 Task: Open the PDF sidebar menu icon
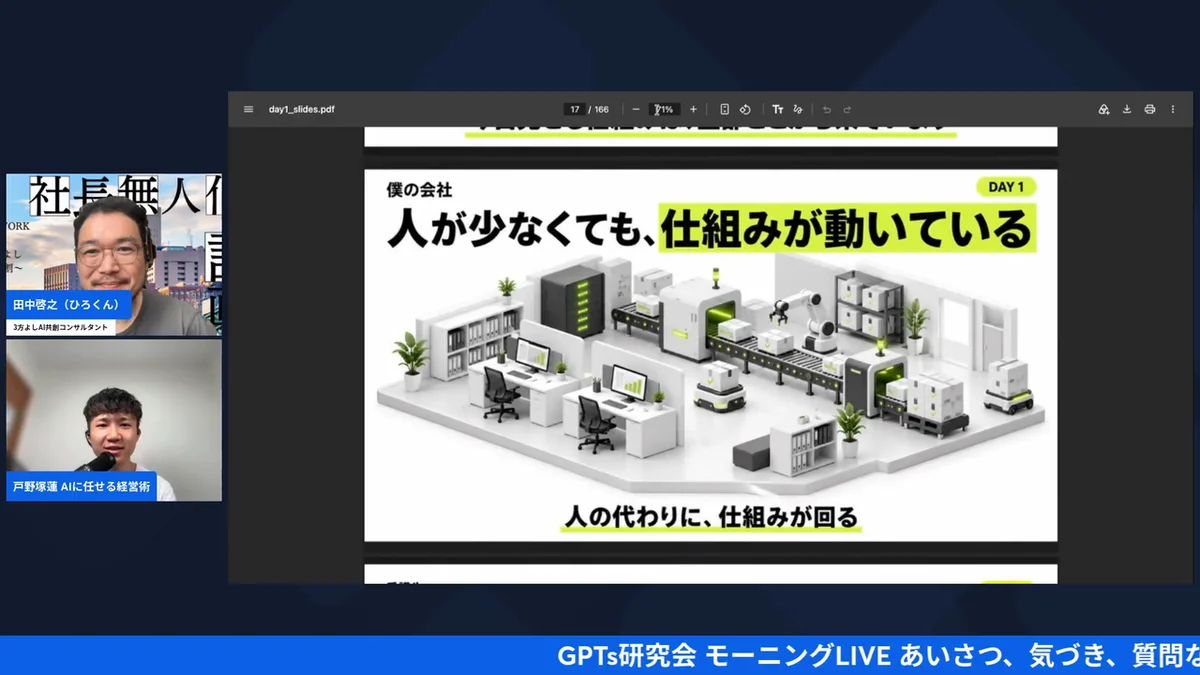pyautogui.click(x=248, y=109)
